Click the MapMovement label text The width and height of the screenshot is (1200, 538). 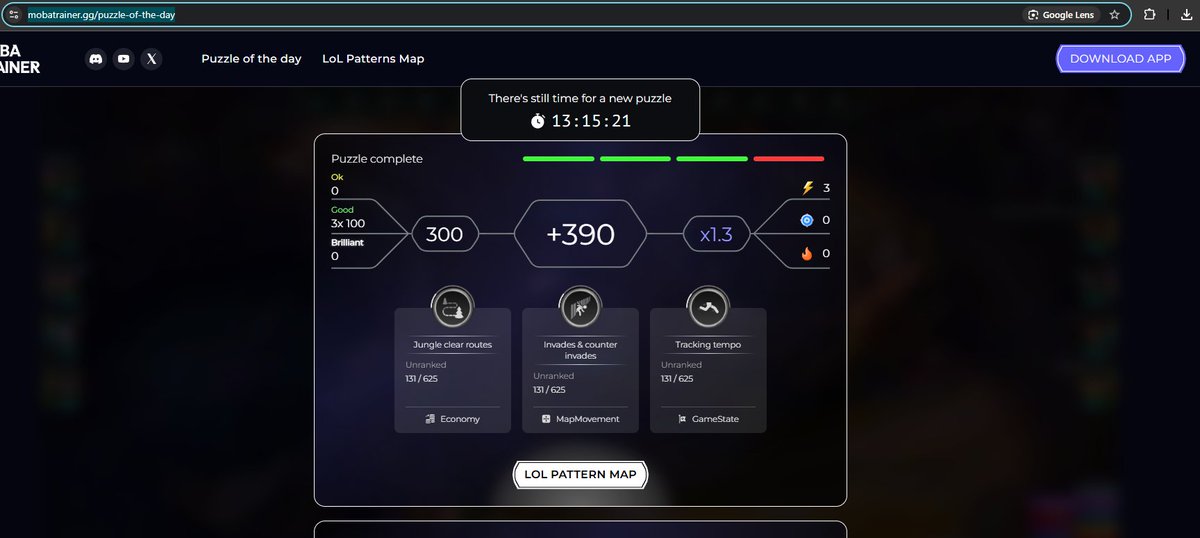[x=588, y=419]
